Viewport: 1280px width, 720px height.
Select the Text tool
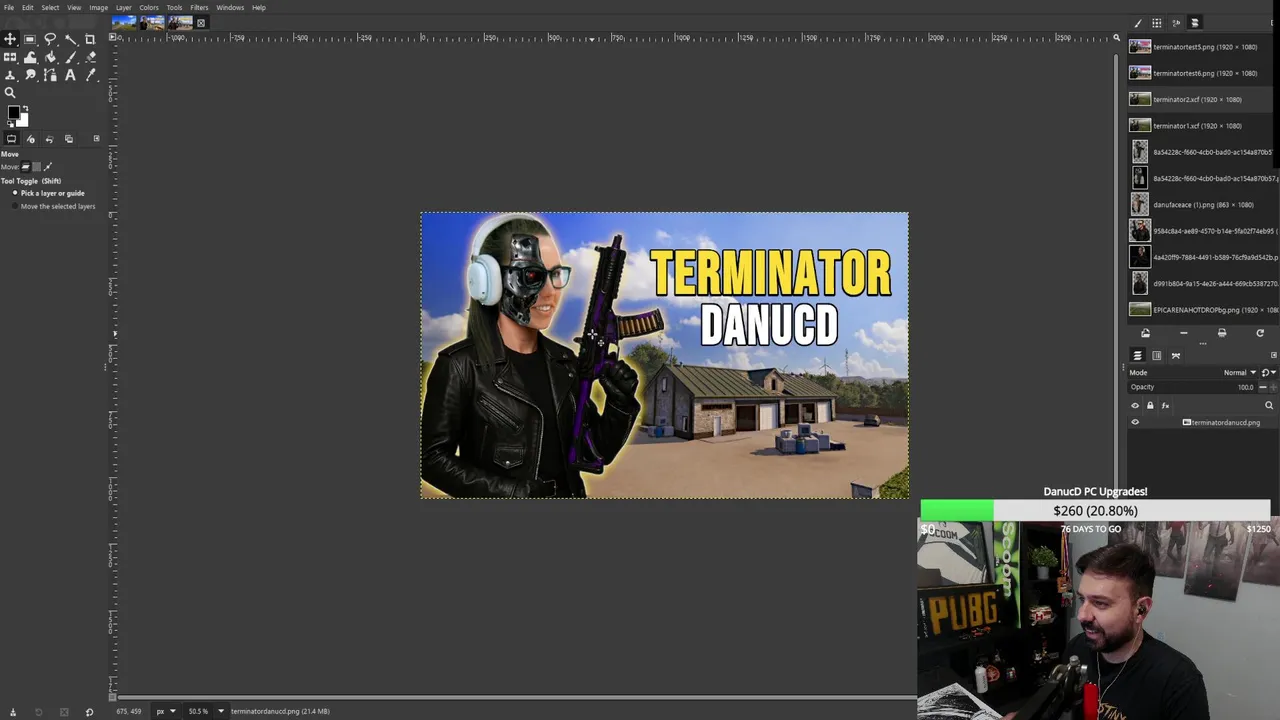point(70,75)
